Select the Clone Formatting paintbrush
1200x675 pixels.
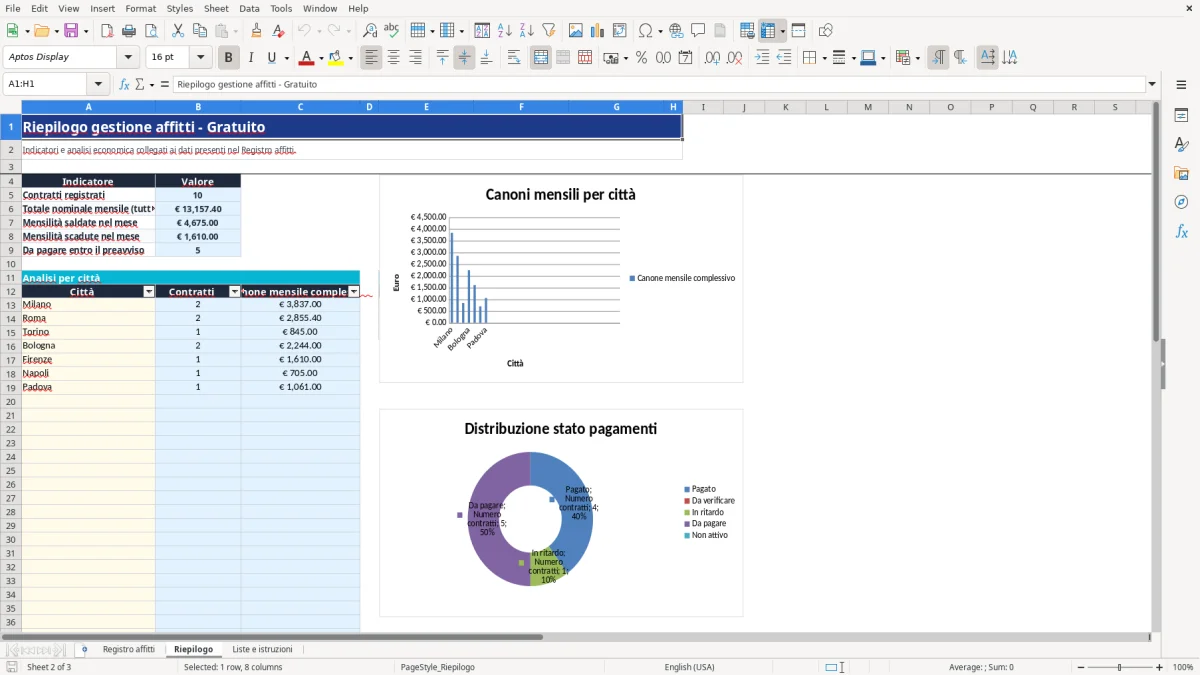(257, 31)
